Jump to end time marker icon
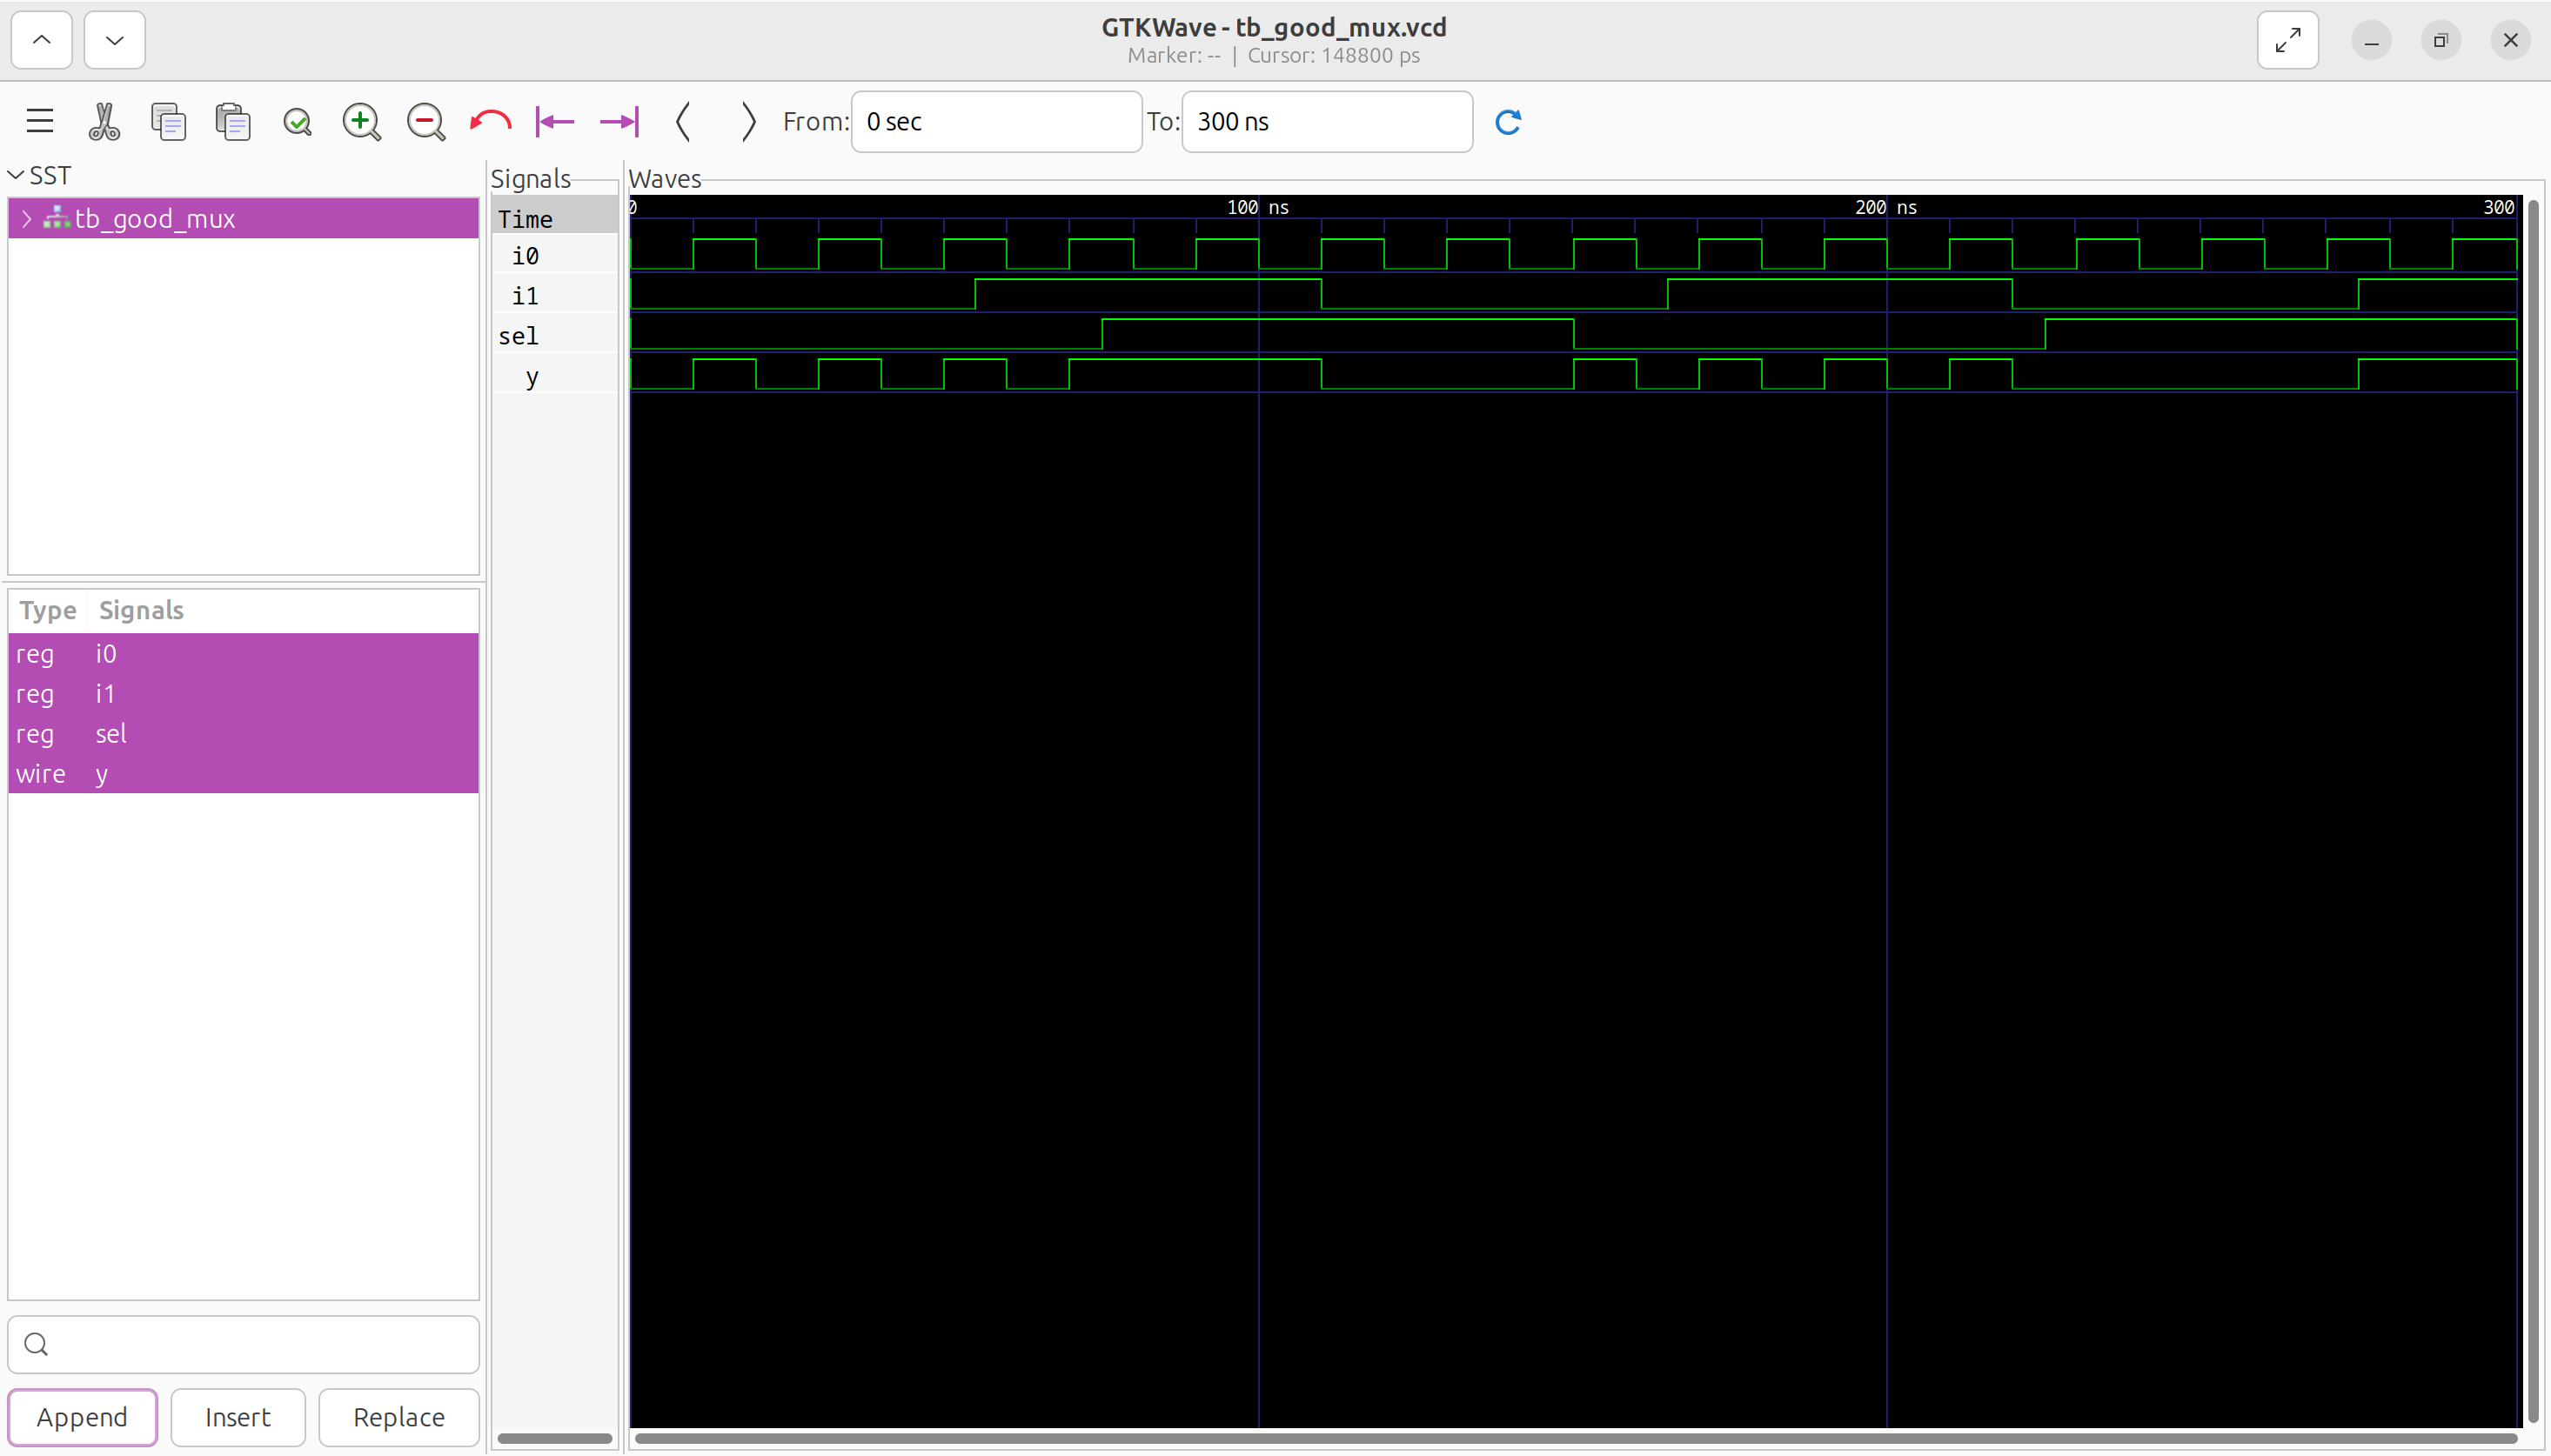Image resolution: width=2551 pixels, height=1456 pixels. tap(619, 121)
